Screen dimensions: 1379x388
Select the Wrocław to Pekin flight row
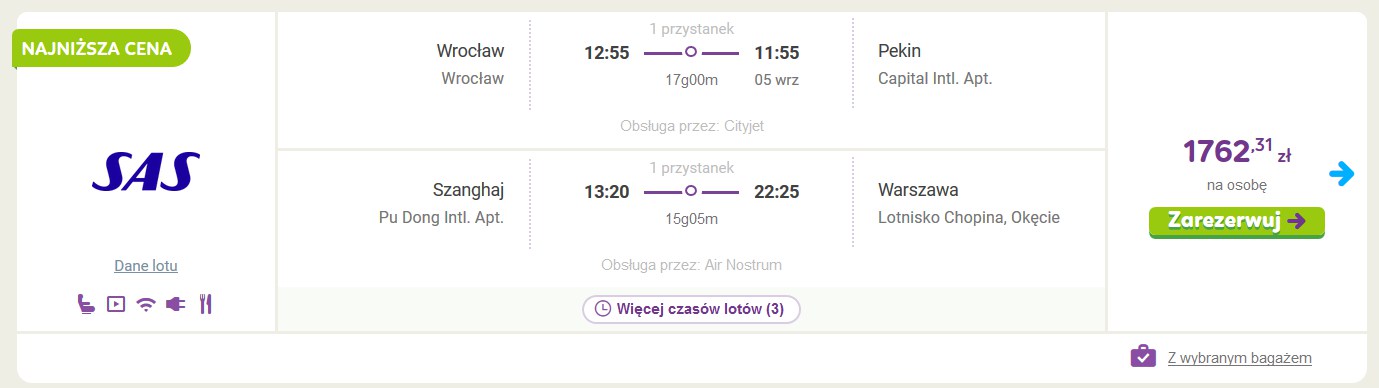click(x=691, y=80)
